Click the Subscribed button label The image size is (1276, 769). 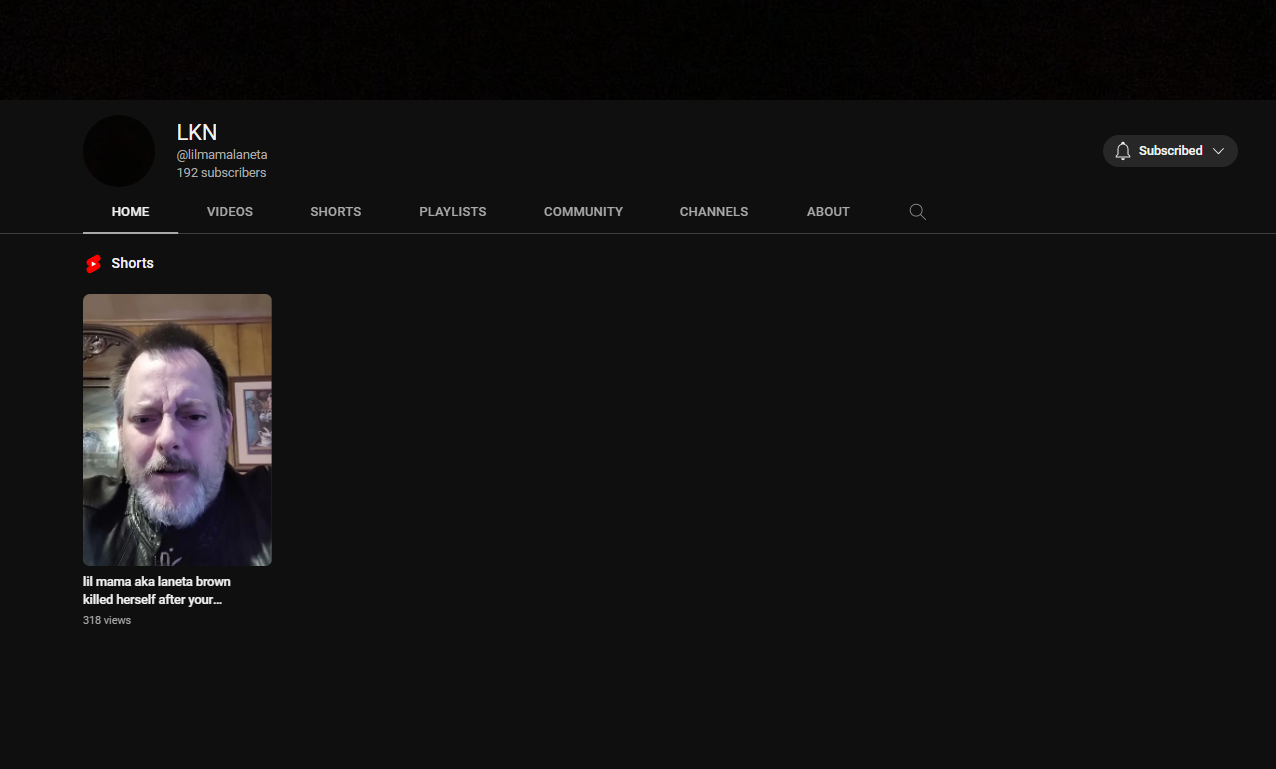tap(1170, 151)
